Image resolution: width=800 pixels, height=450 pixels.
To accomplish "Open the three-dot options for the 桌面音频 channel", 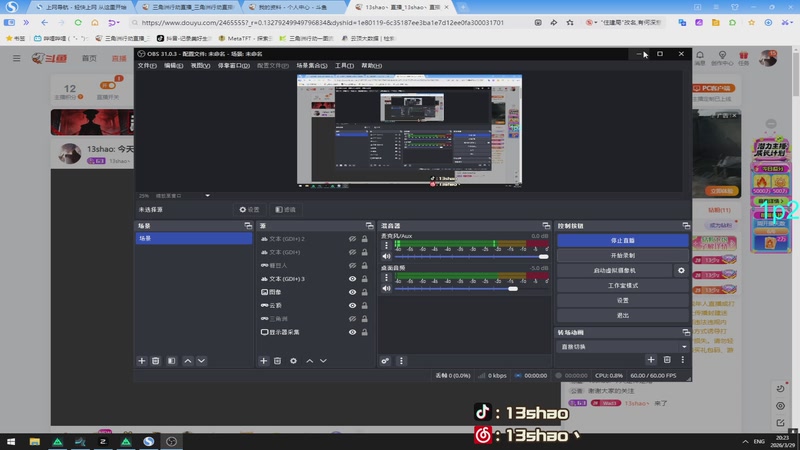I will pos(386,277).
